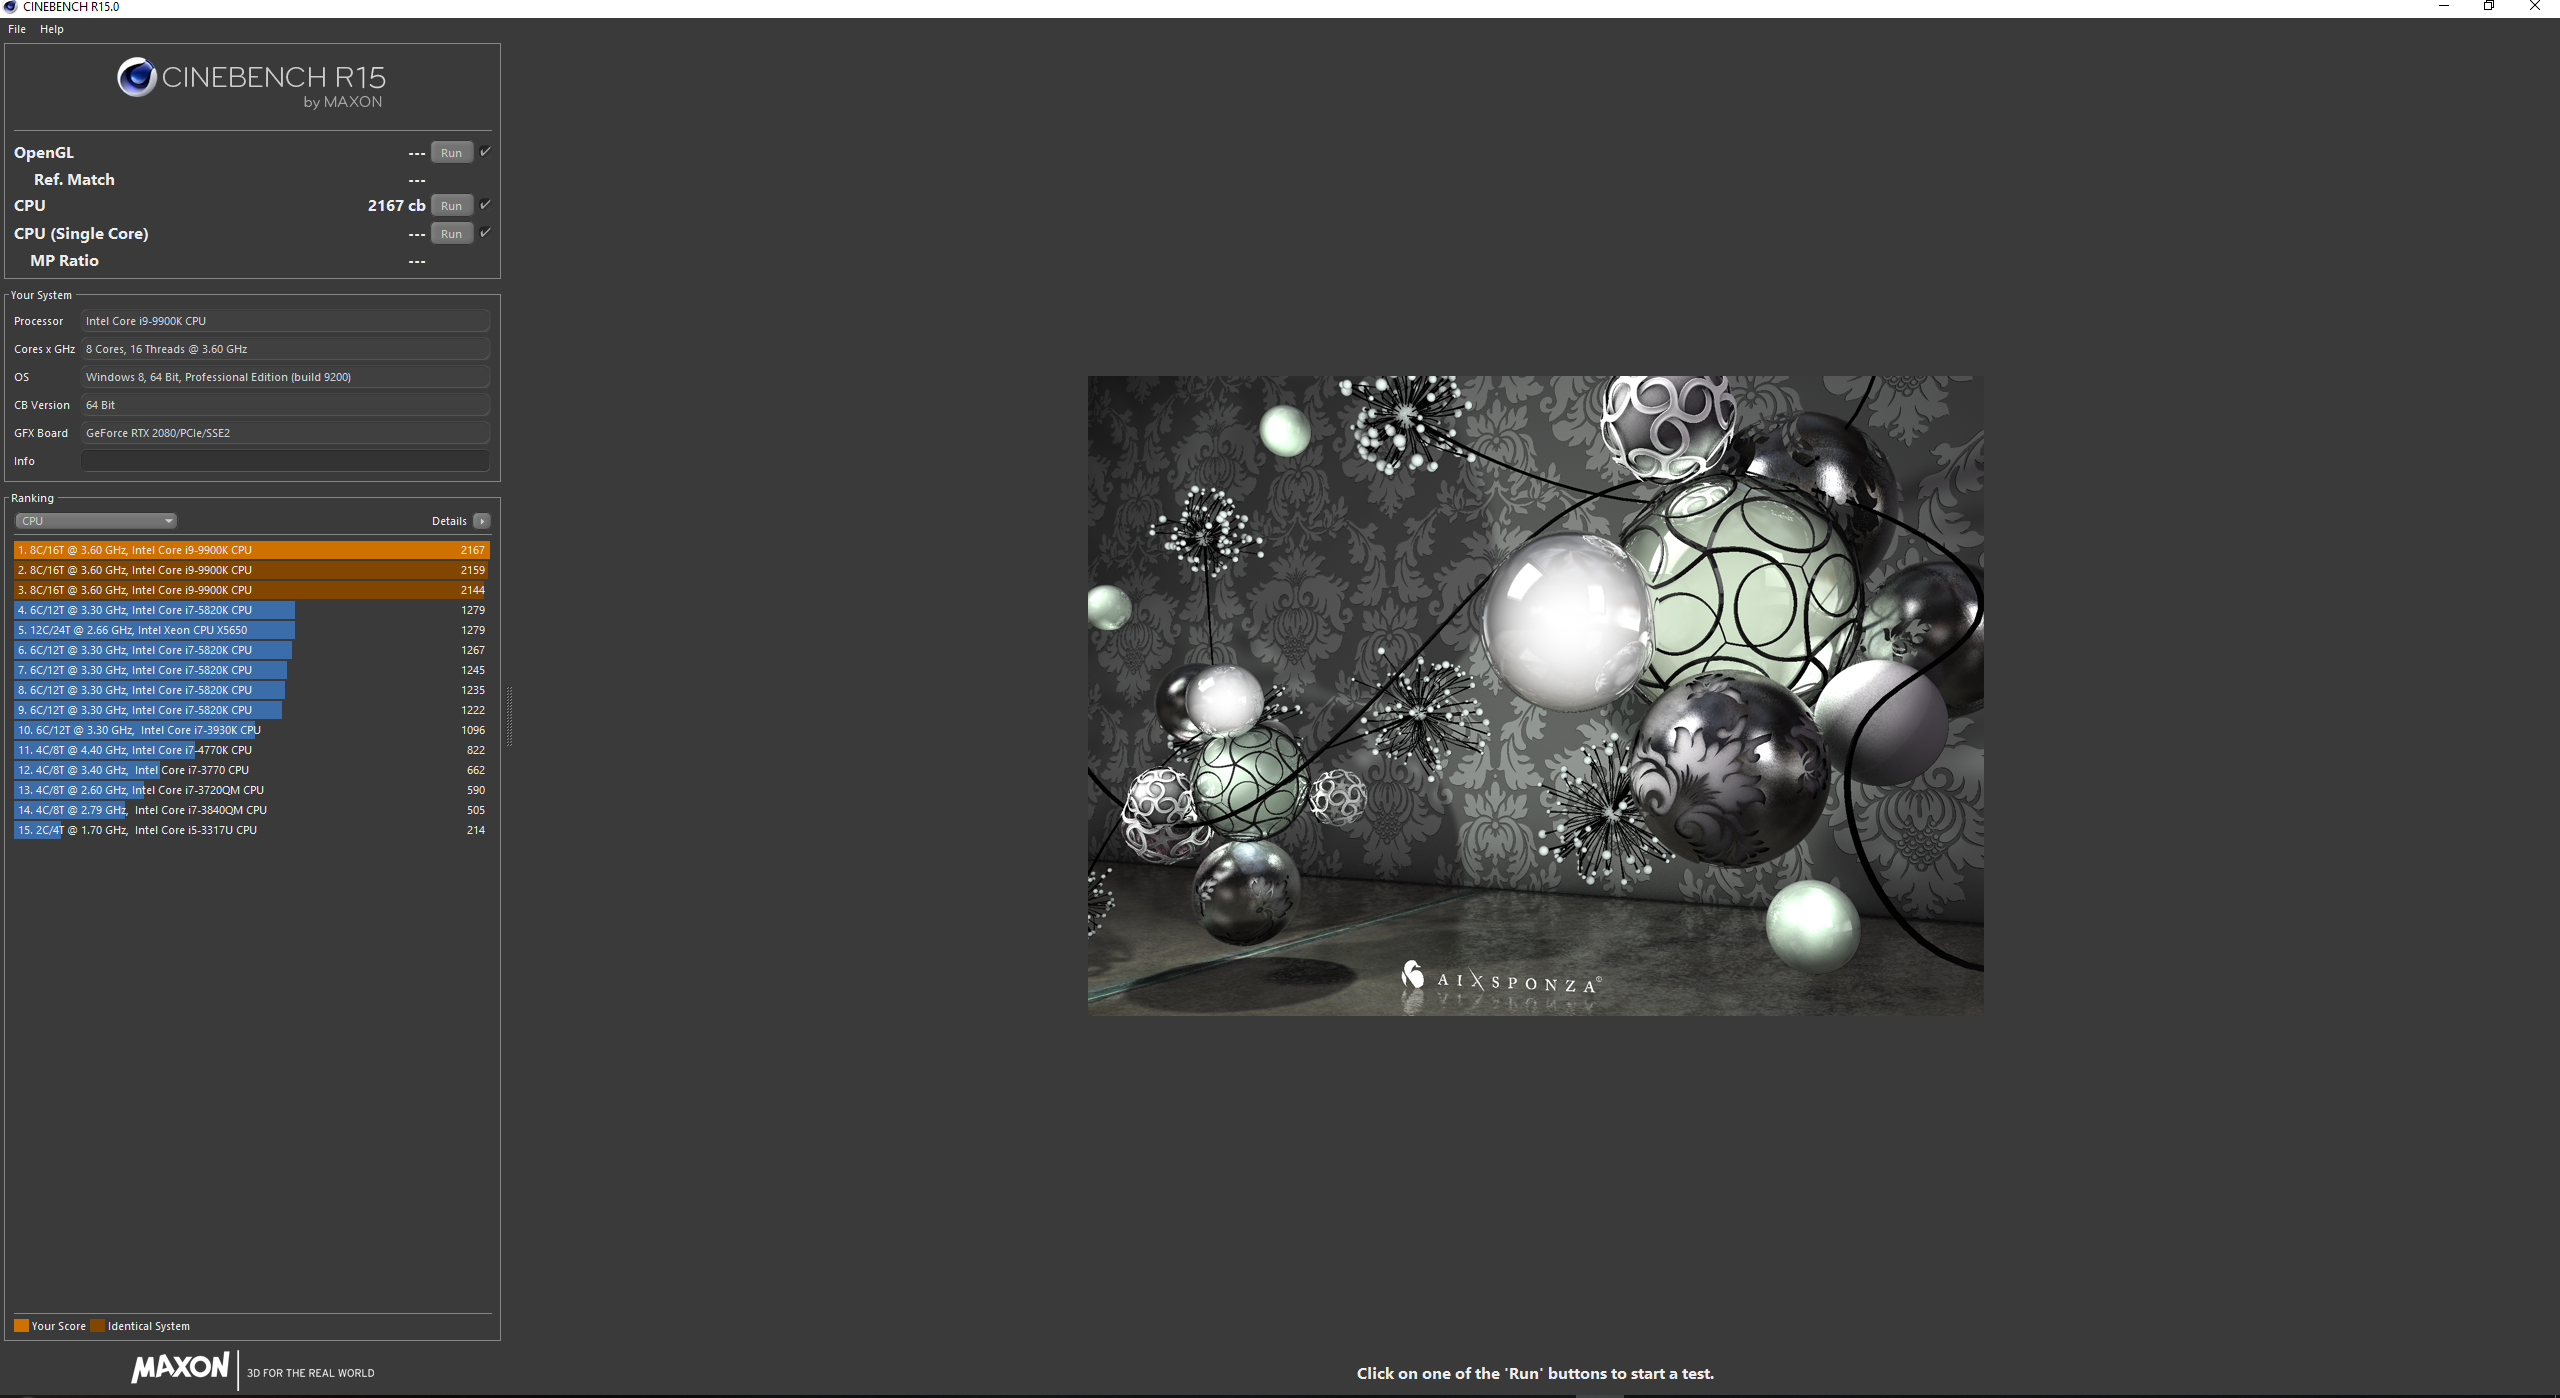This screenshot has height=1398, width=2560.
Task: Toggle the OpenGL test checkbox
Action: pos(485,152)
